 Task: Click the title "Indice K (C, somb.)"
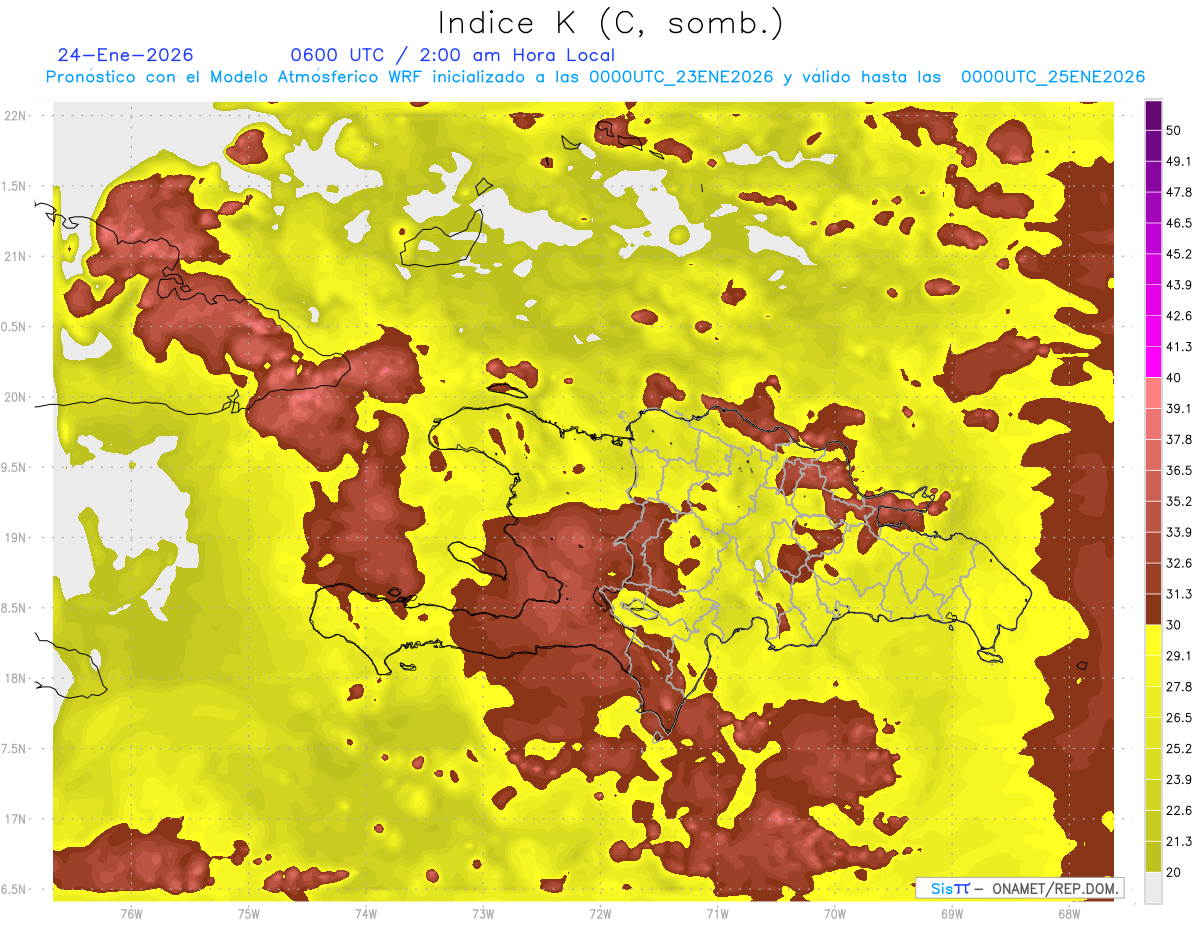point(611,23)
